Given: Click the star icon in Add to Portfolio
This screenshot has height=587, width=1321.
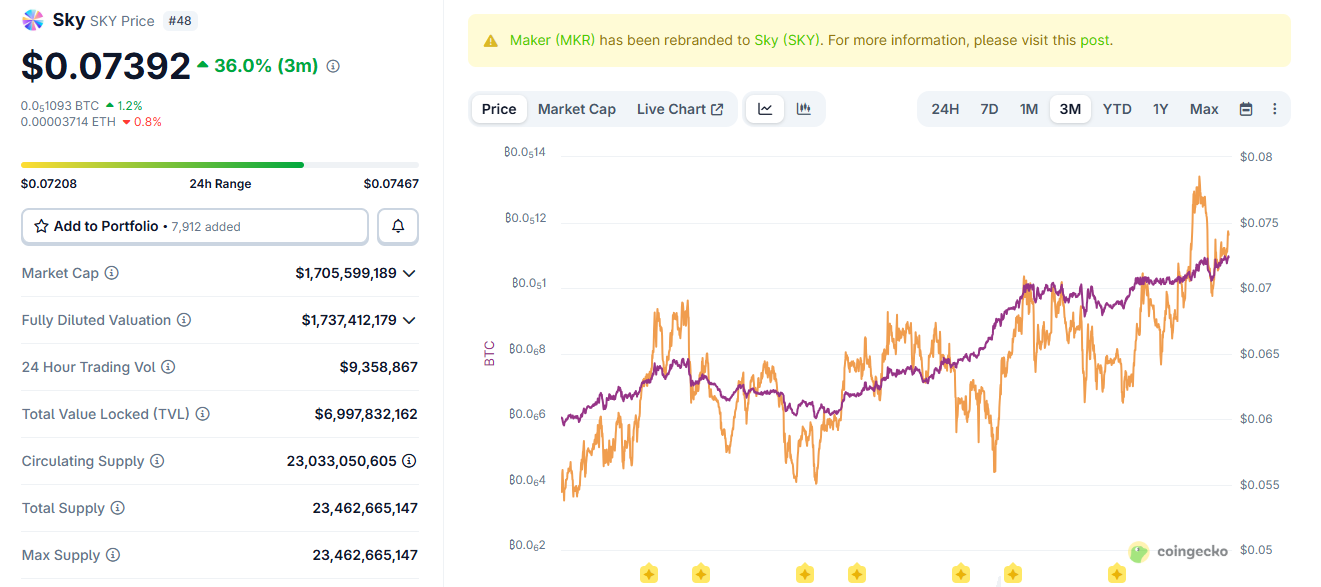Looking at the screenshot, I should [x=41, y=226].
